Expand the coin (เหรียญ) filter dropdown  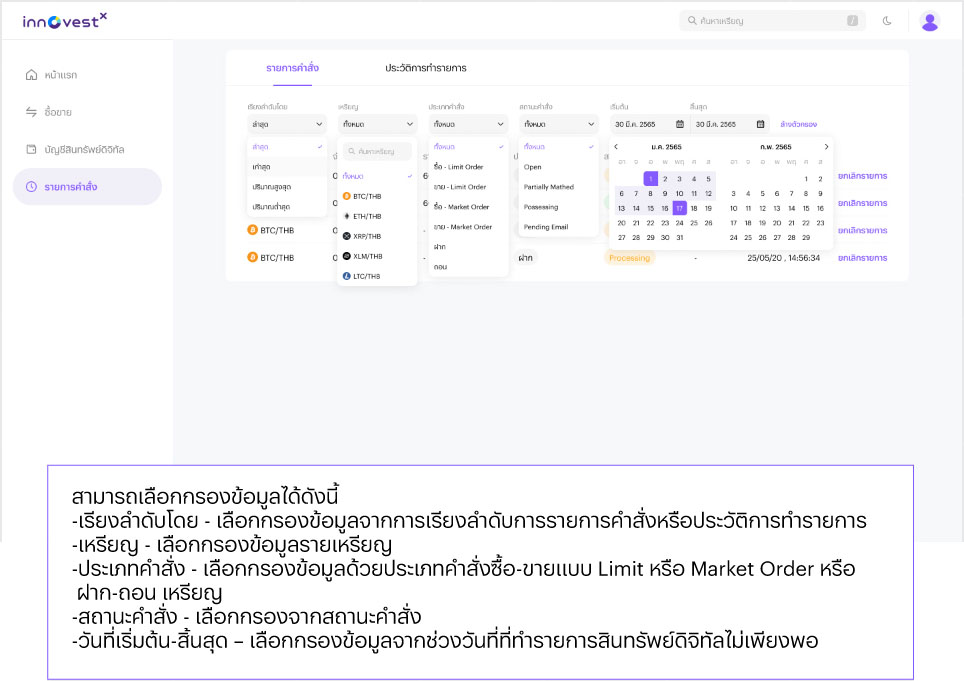click(377, 124)
